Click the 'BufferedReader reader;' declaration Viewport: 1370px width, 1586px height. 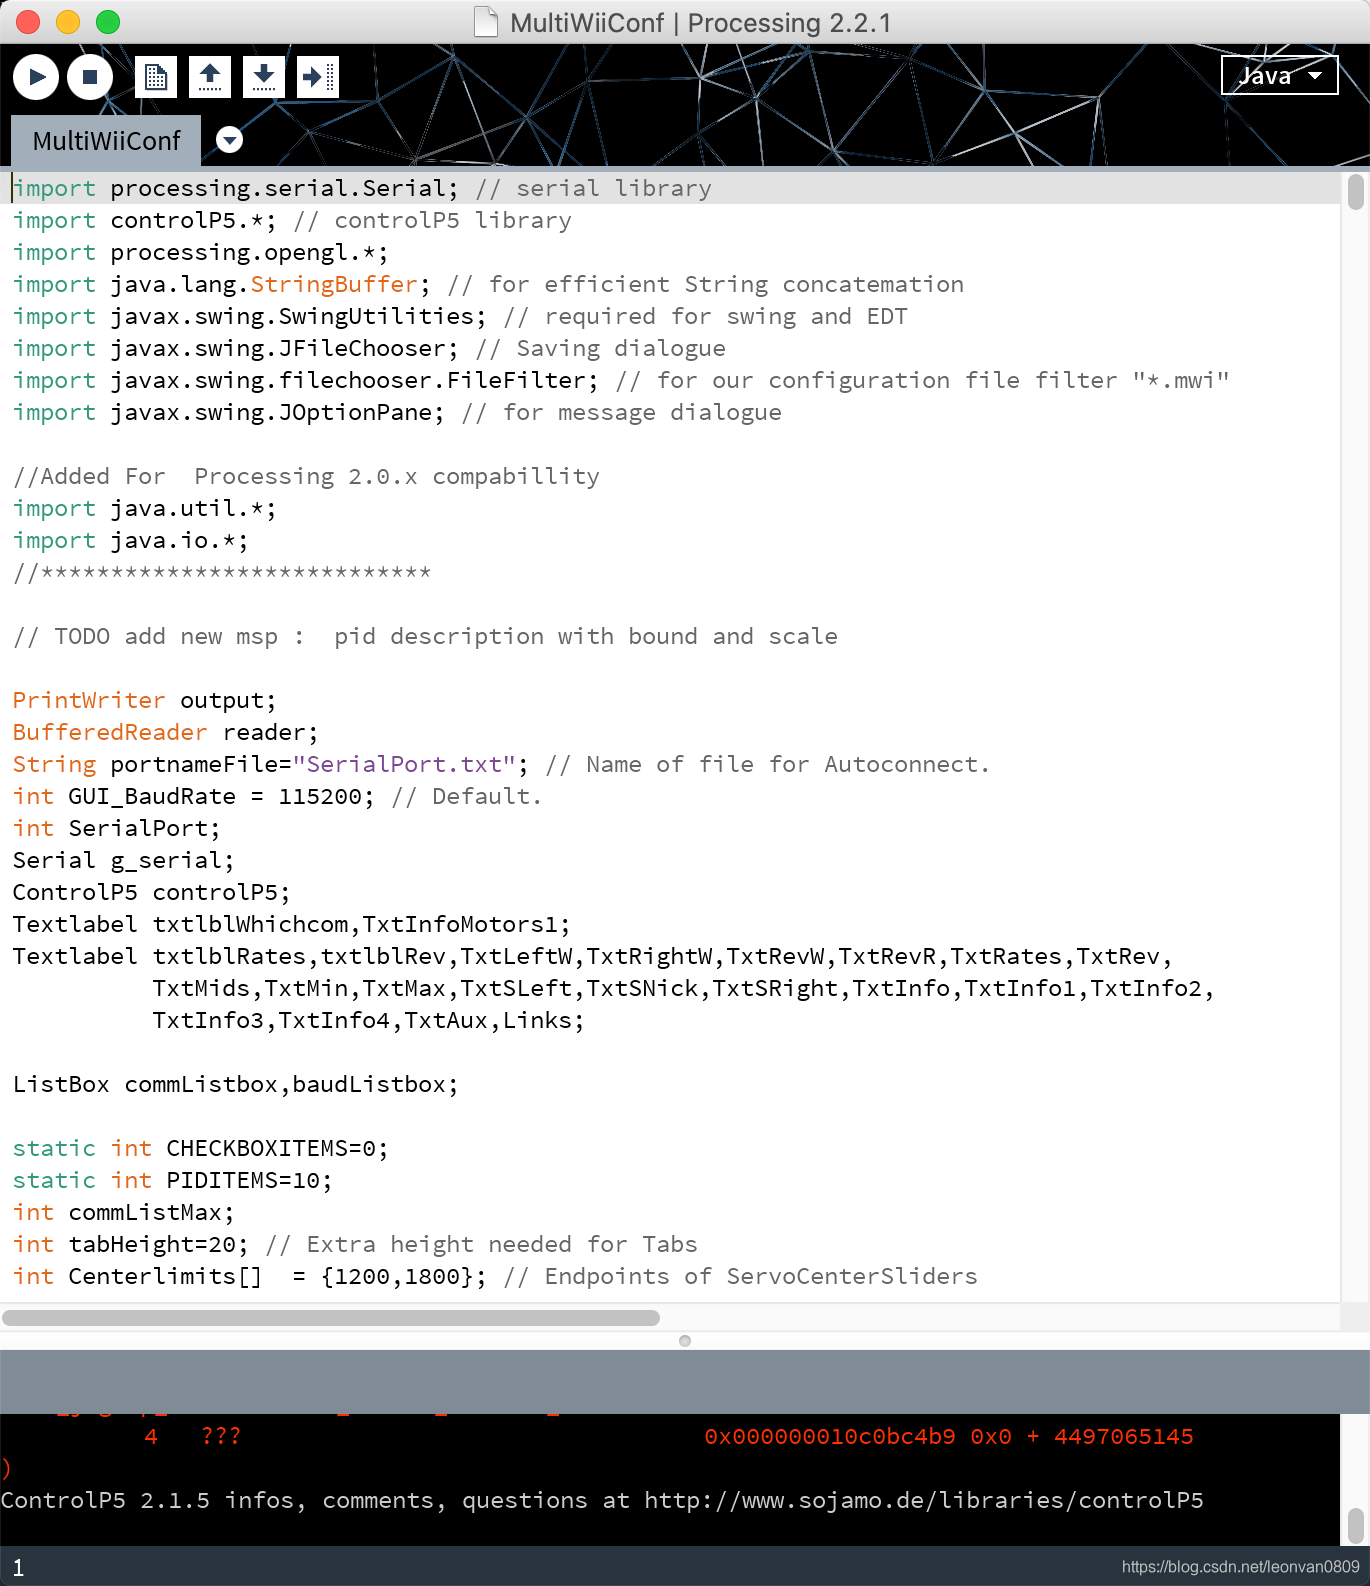point(166,733)
